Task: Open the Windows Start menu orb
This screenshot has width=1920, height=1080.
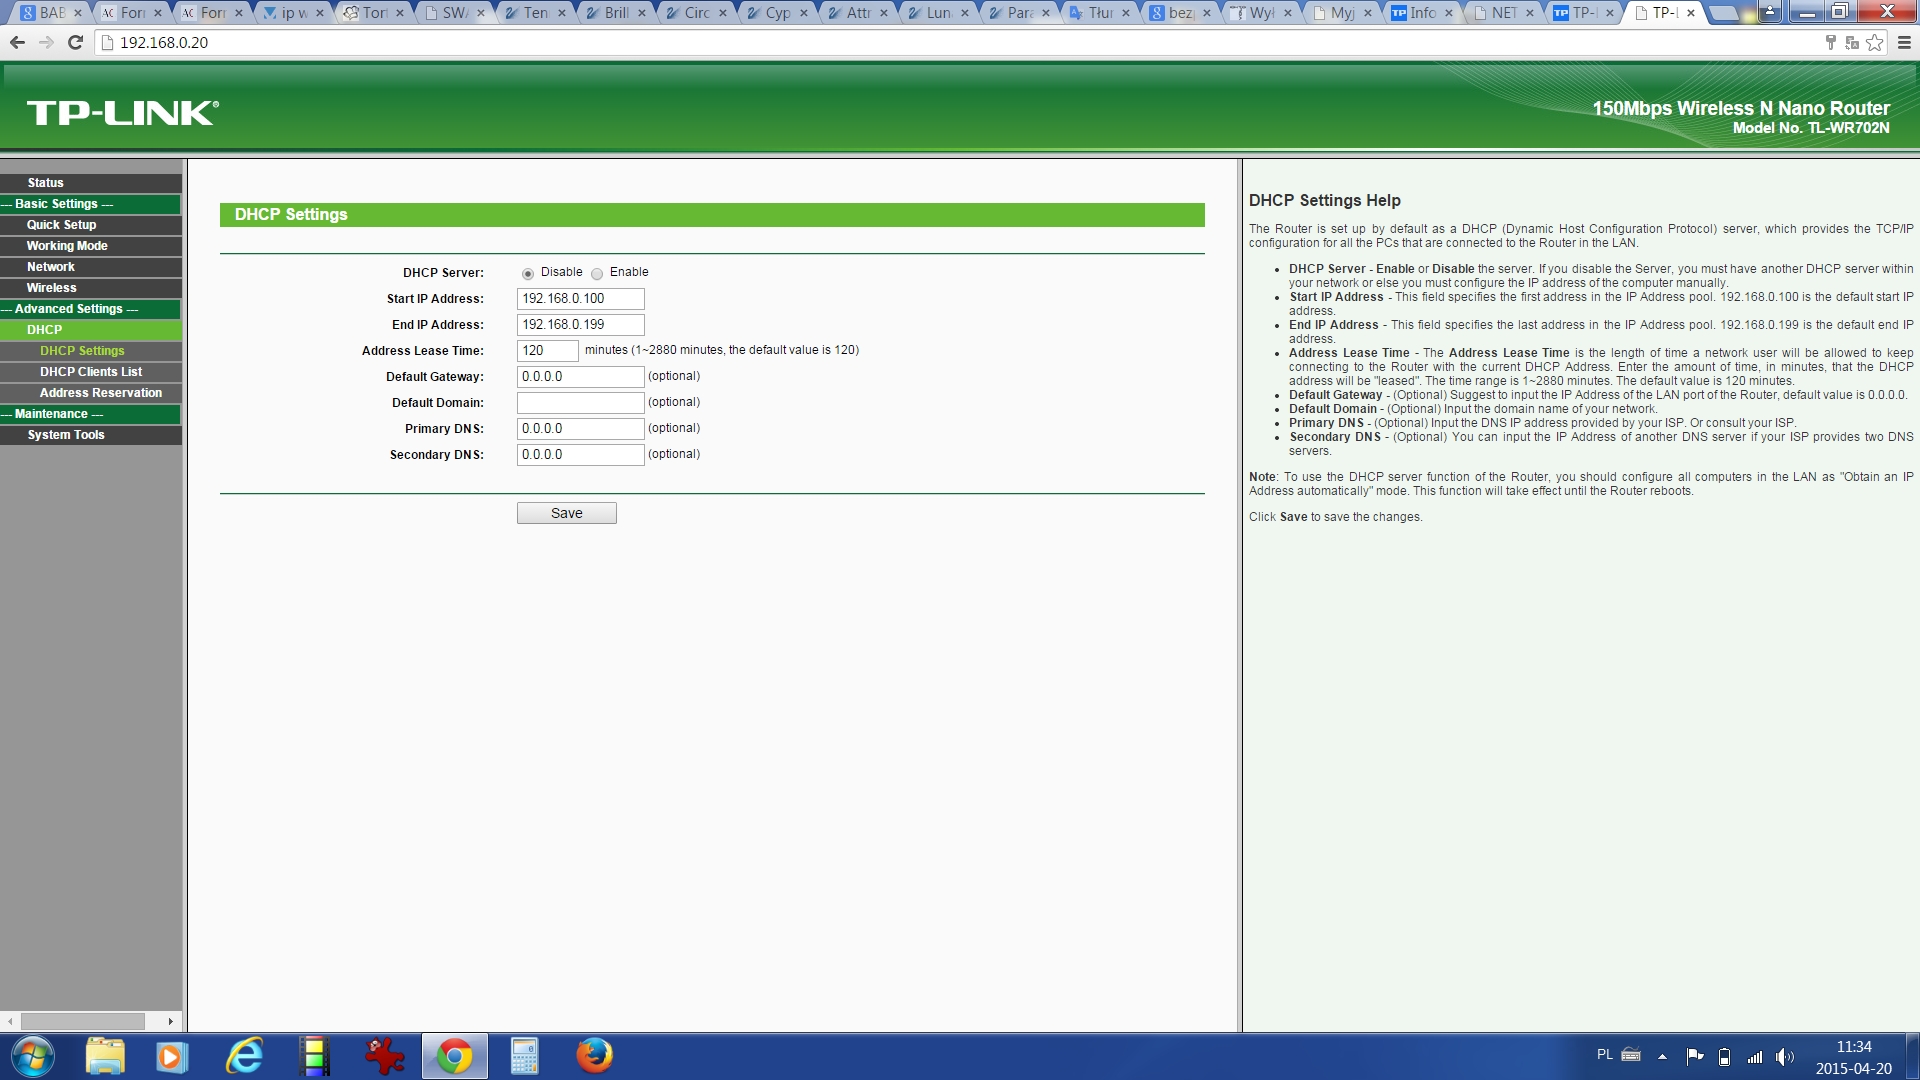Action: tap(32, 1056)
